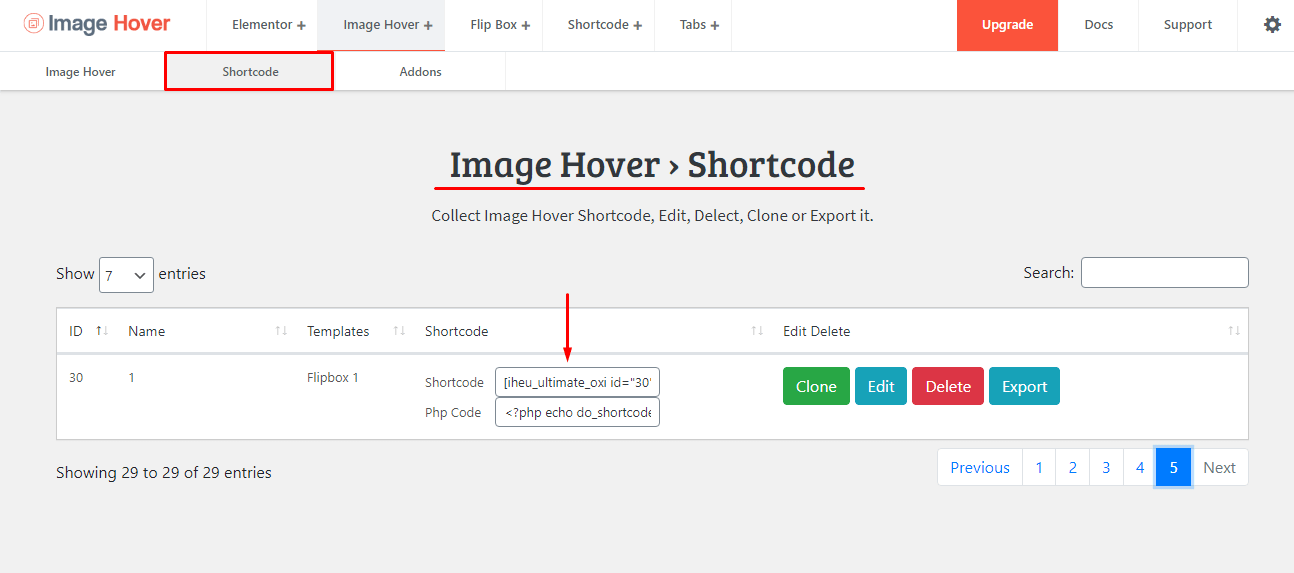The image size is (1294, 573).
Task: Switch to the Addons sub-tab
Action: coord(420,72)
